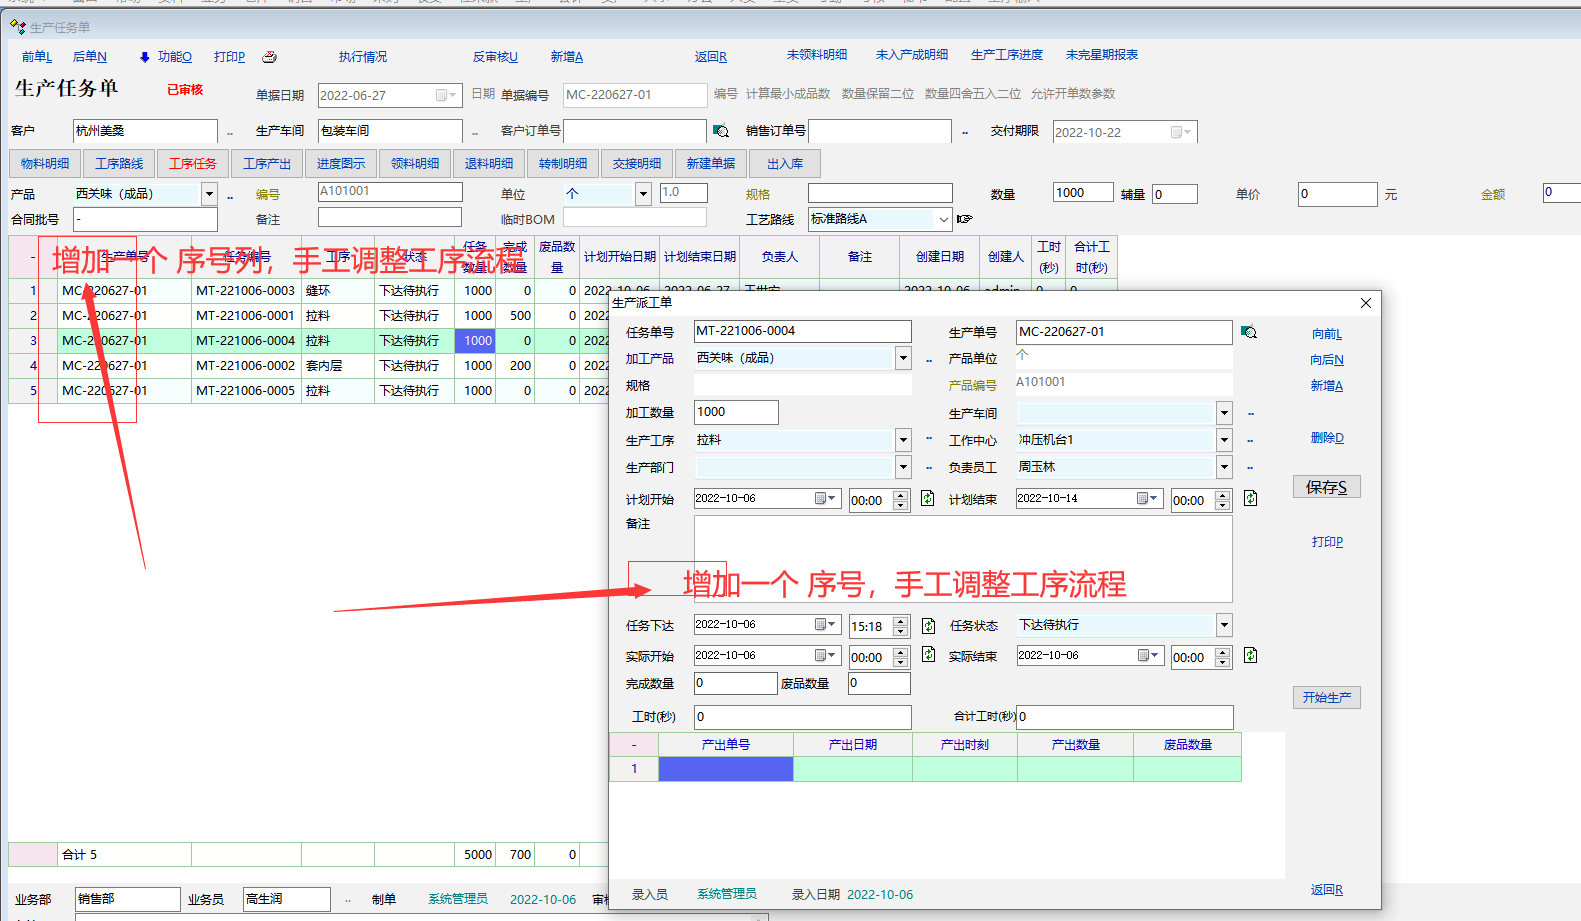Click the 删除D link in the dialog
This screenshot has height=921, width=1581.
[1327, 438]
